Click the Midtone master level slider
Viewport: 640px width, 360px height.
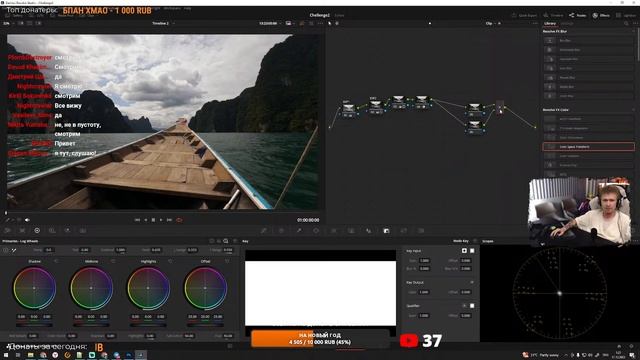pos(91,325)
